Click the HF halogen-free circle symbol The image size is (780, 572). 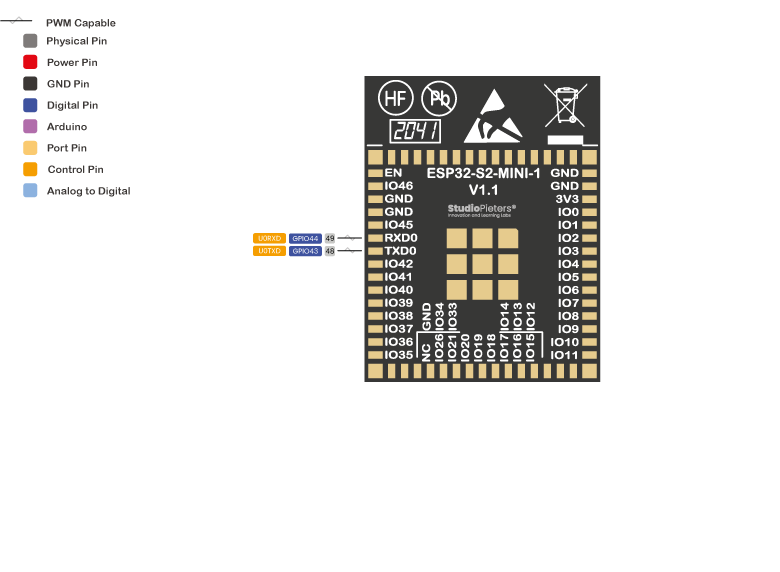click(395, 98)
